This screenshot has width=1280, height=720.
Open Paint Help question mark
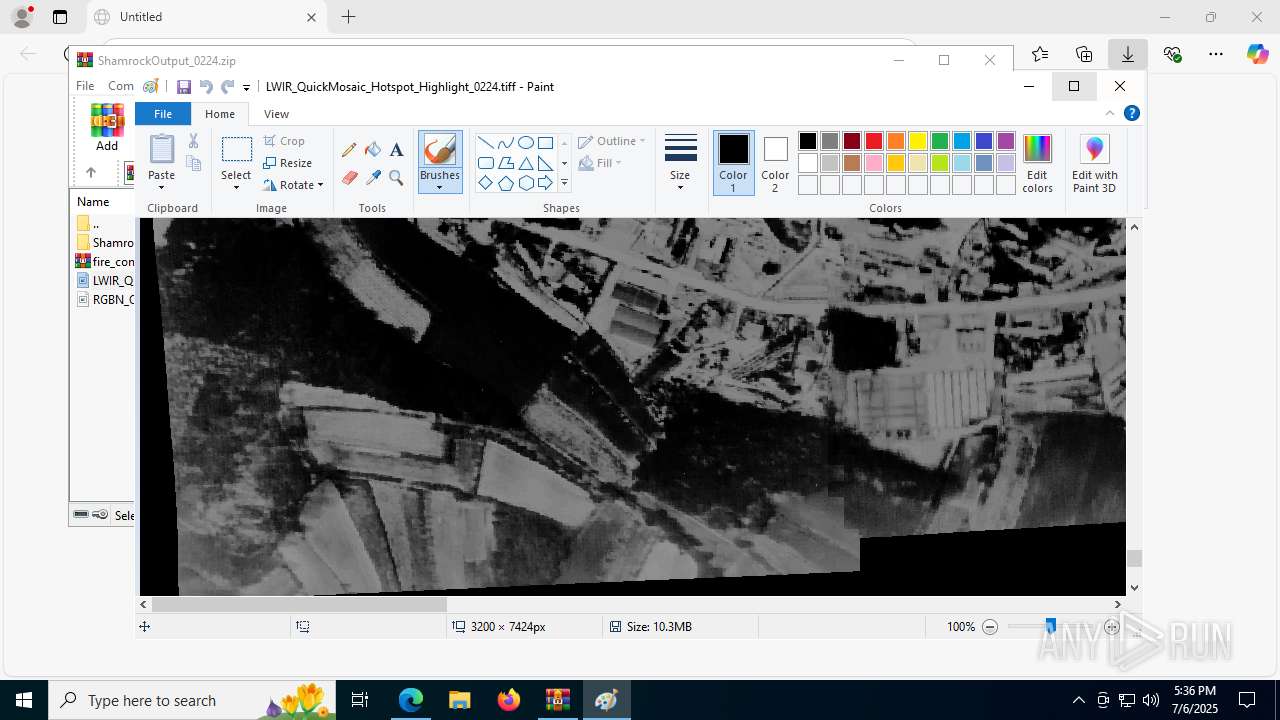point(1132,113)
